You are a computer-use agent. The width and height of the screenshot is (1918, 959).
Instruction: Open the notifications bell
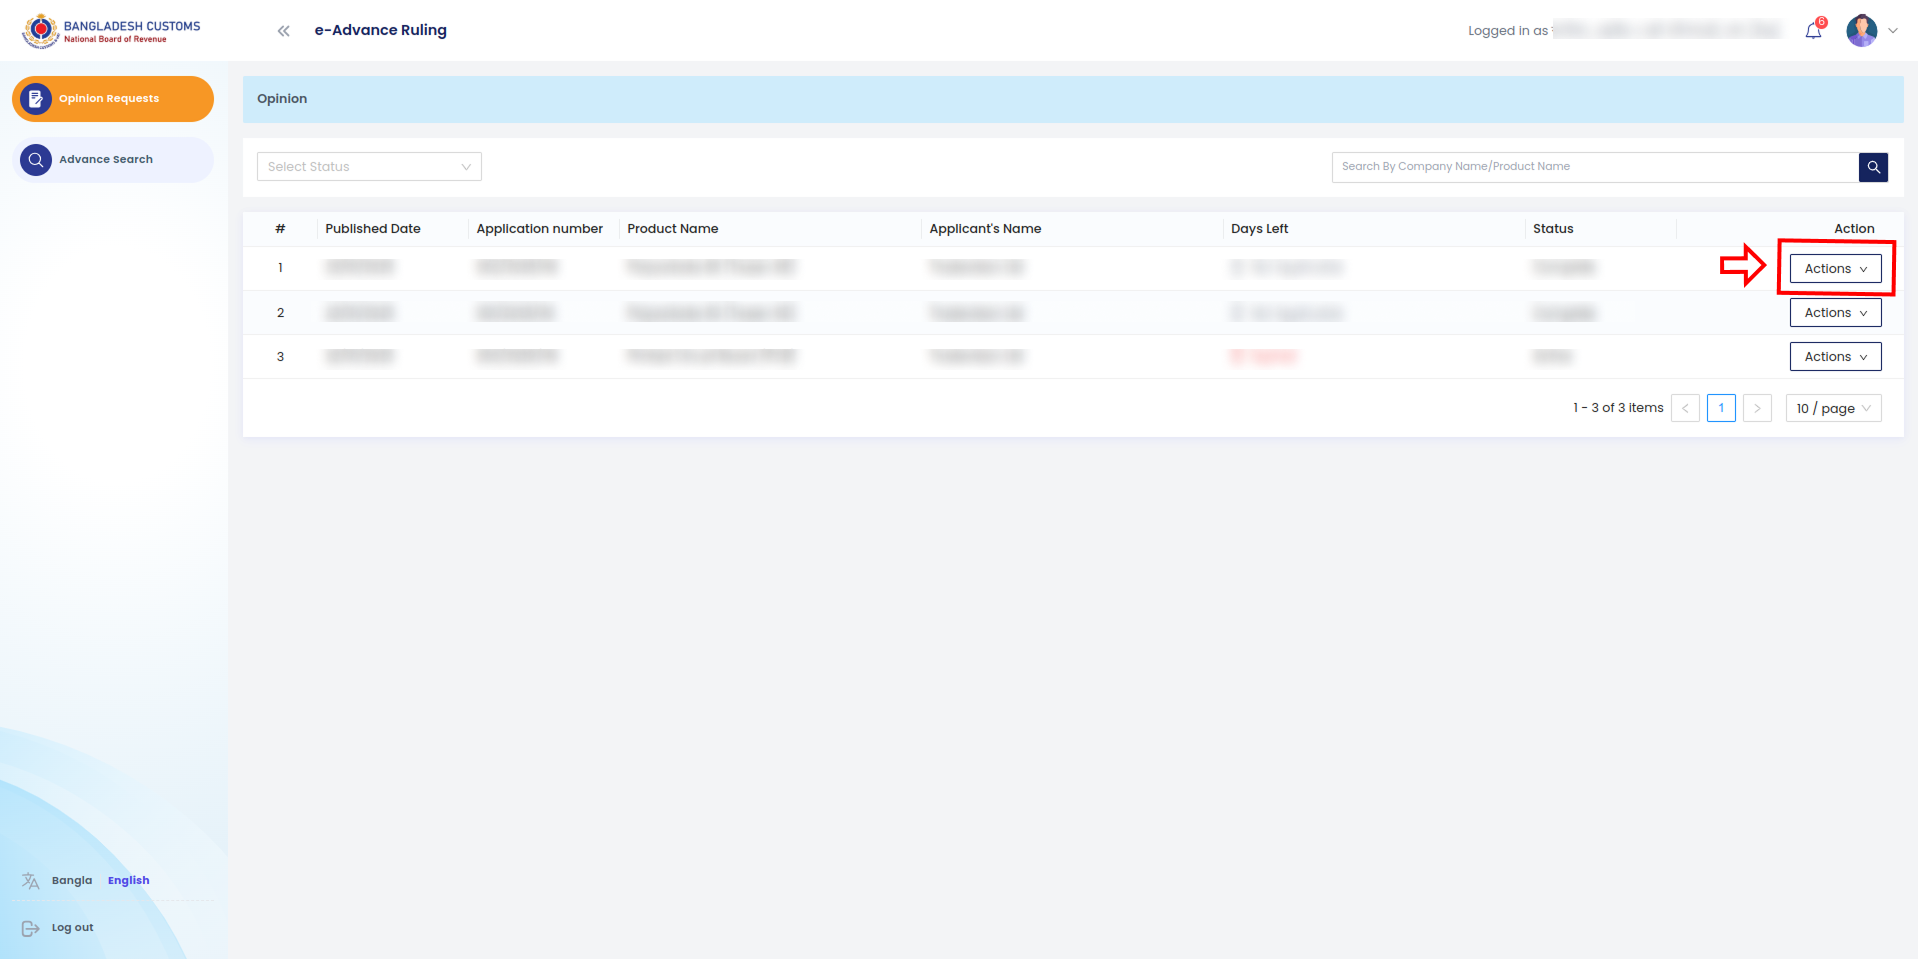click(x=1813, y=31)
